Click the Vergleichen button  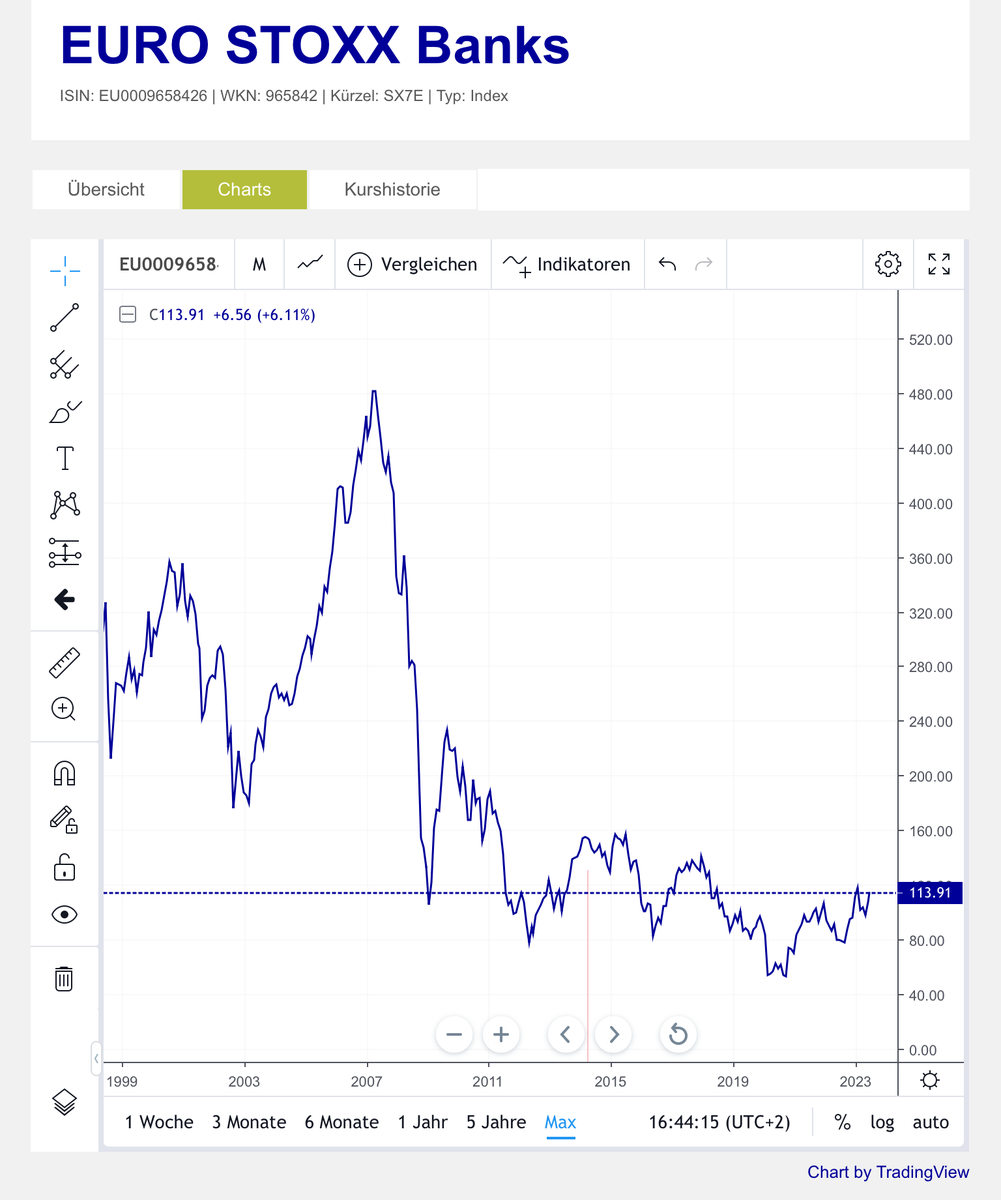click(x=413, y=264)
